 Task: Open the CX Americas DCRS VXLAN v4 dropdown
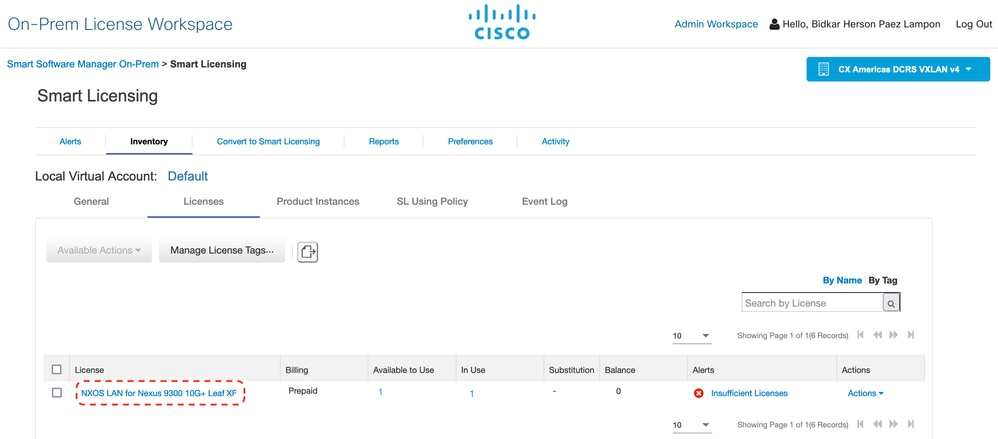point(898,69)
